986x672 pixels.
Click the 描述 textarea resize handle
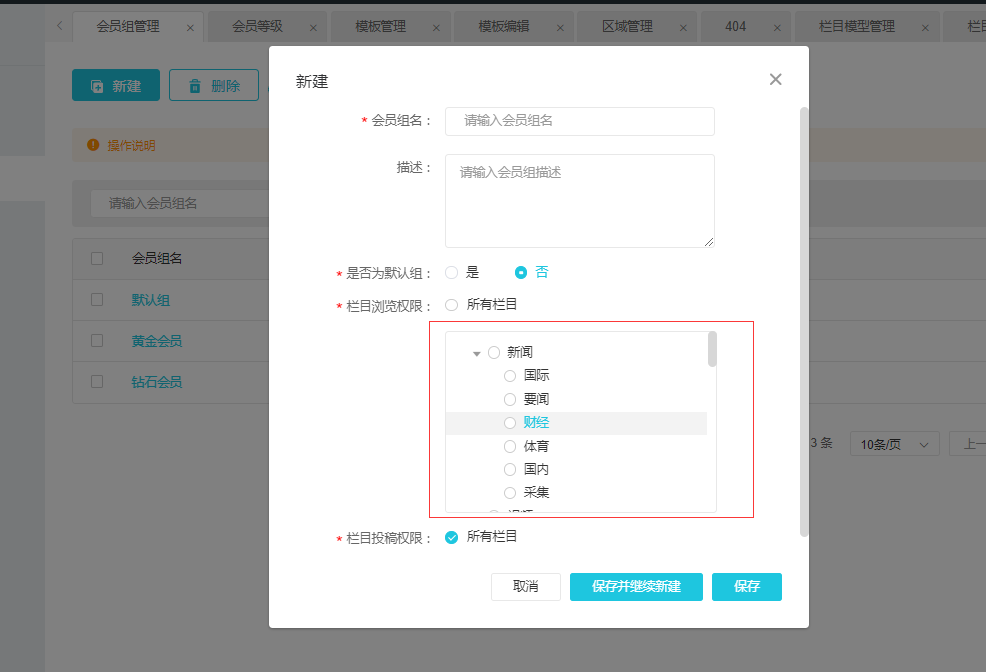pos(709,242)
